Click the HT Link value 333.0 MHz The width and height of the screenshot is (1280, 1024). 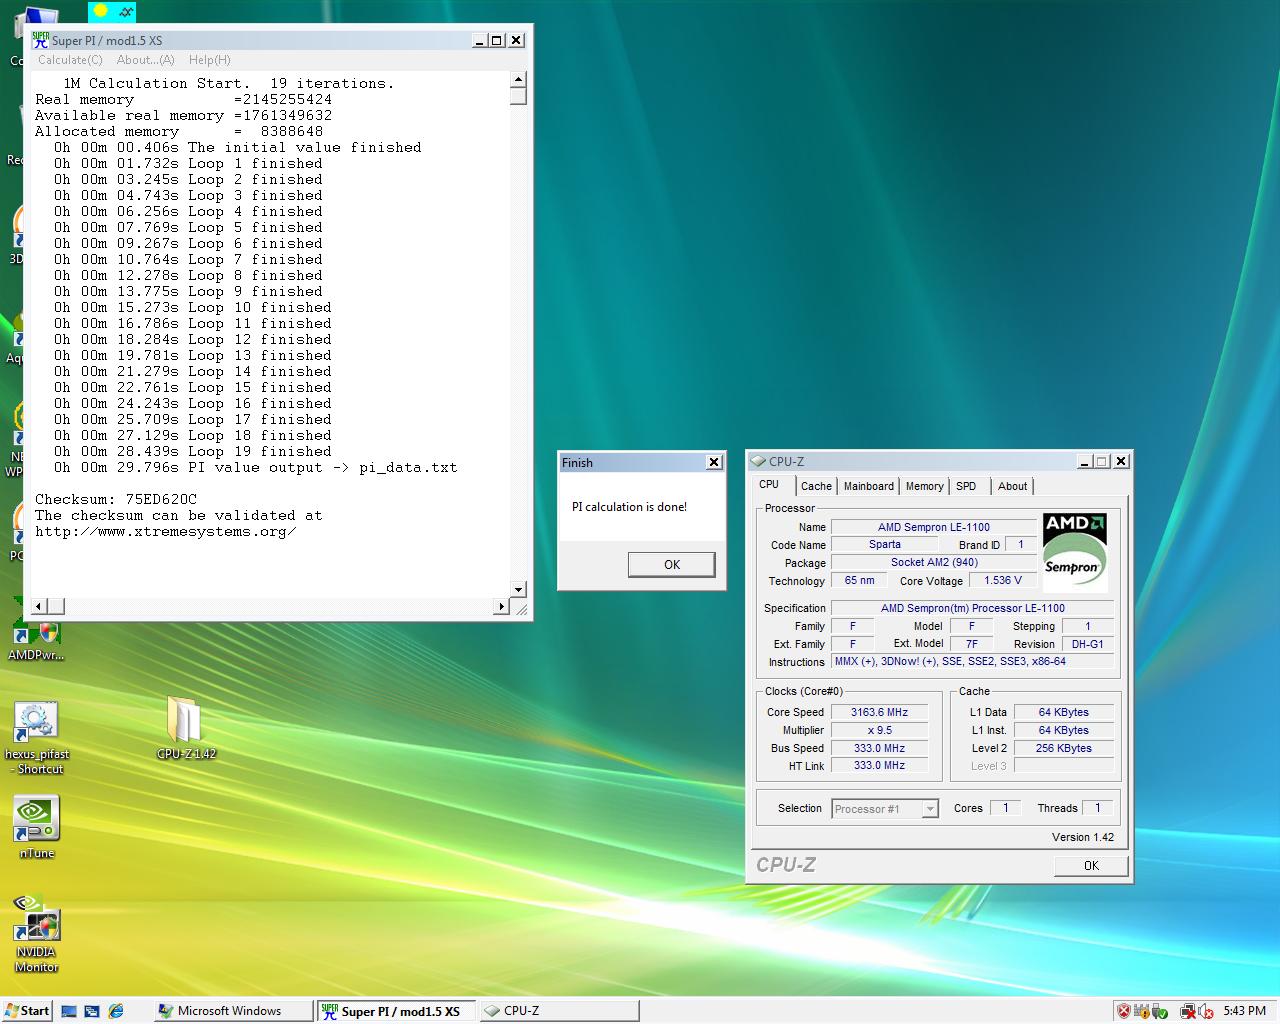pyautogui.click(x=879, y=766)
